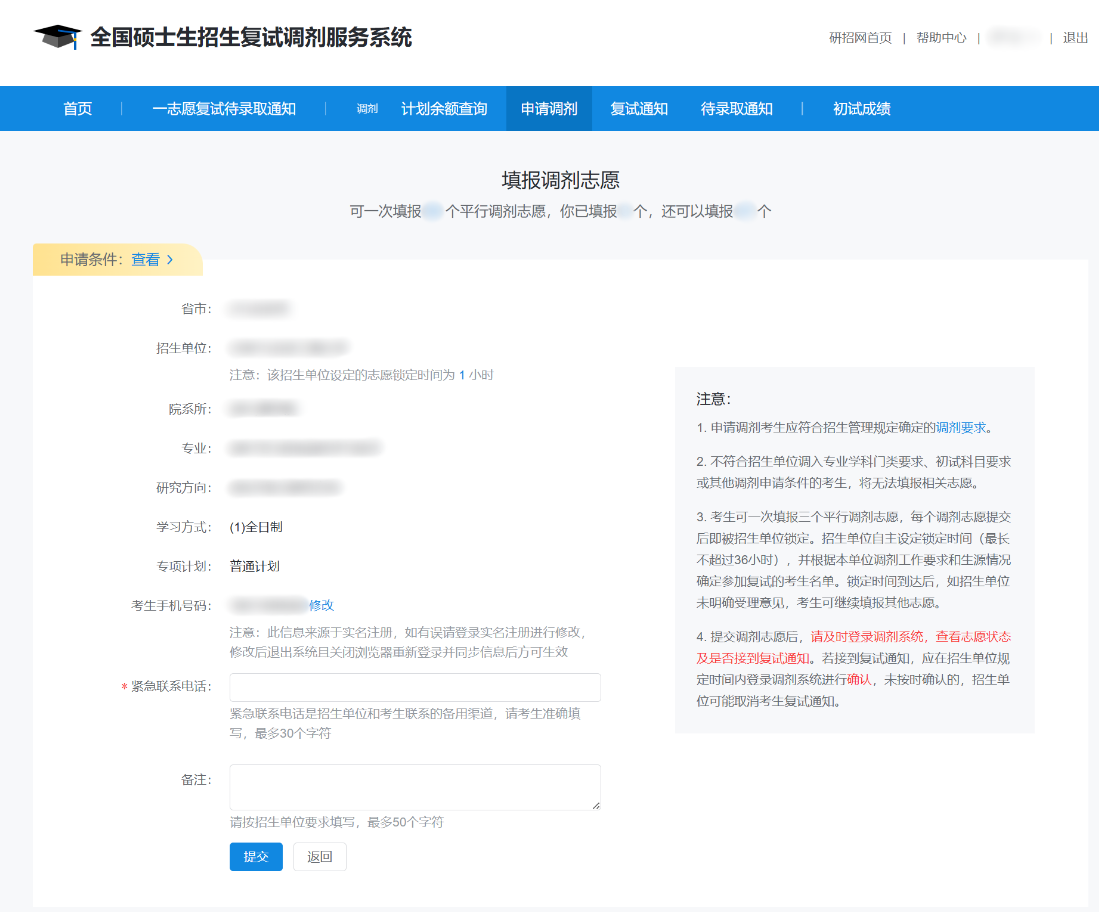This screenshot has height=912, width=1099.
Task: Switch to the 首页 tab
Action: tap(76, 108)
